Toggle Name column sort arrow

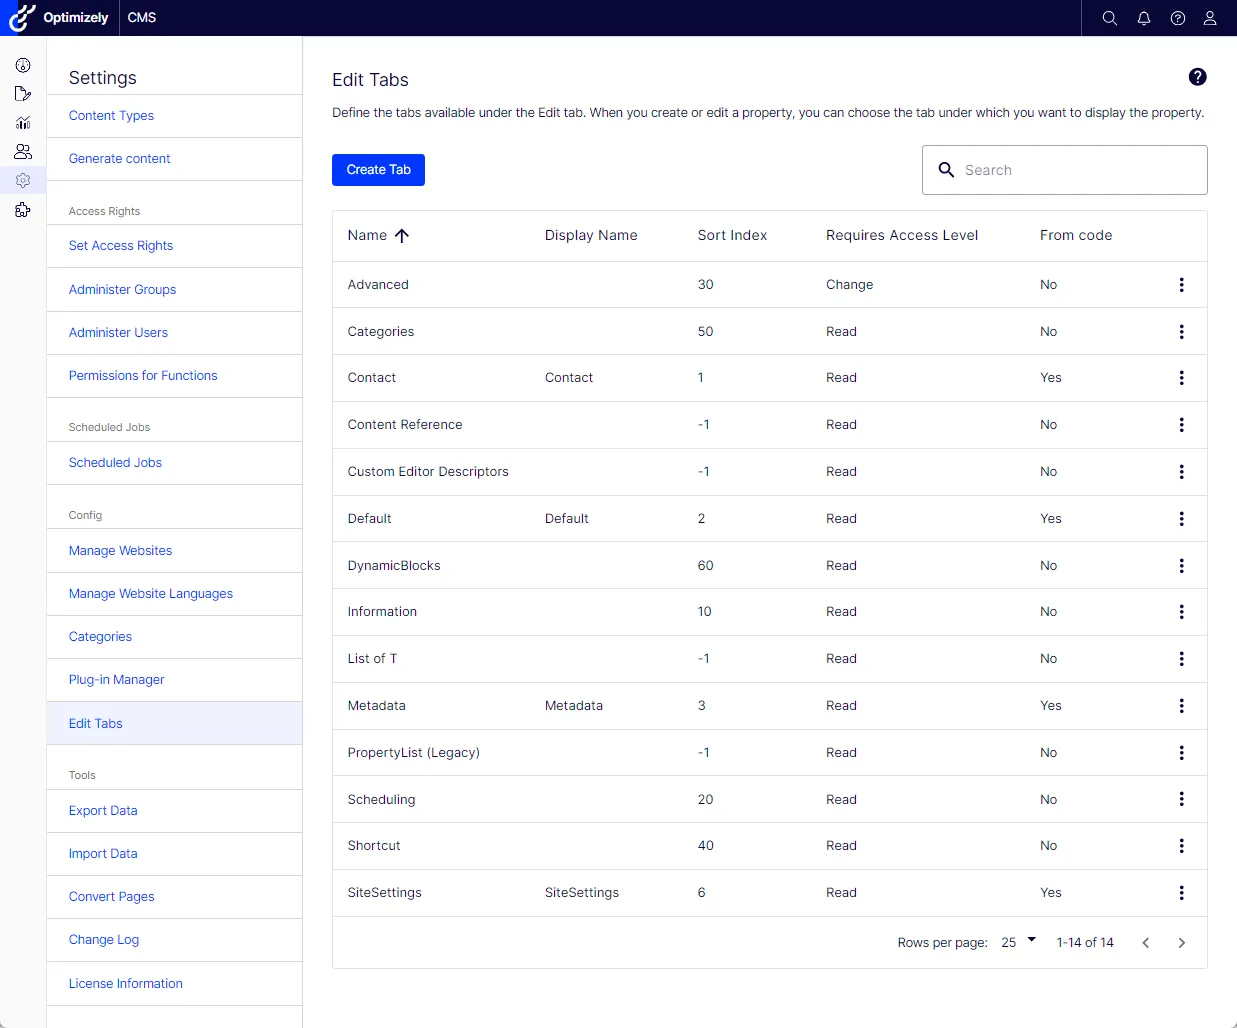[402, 236]
